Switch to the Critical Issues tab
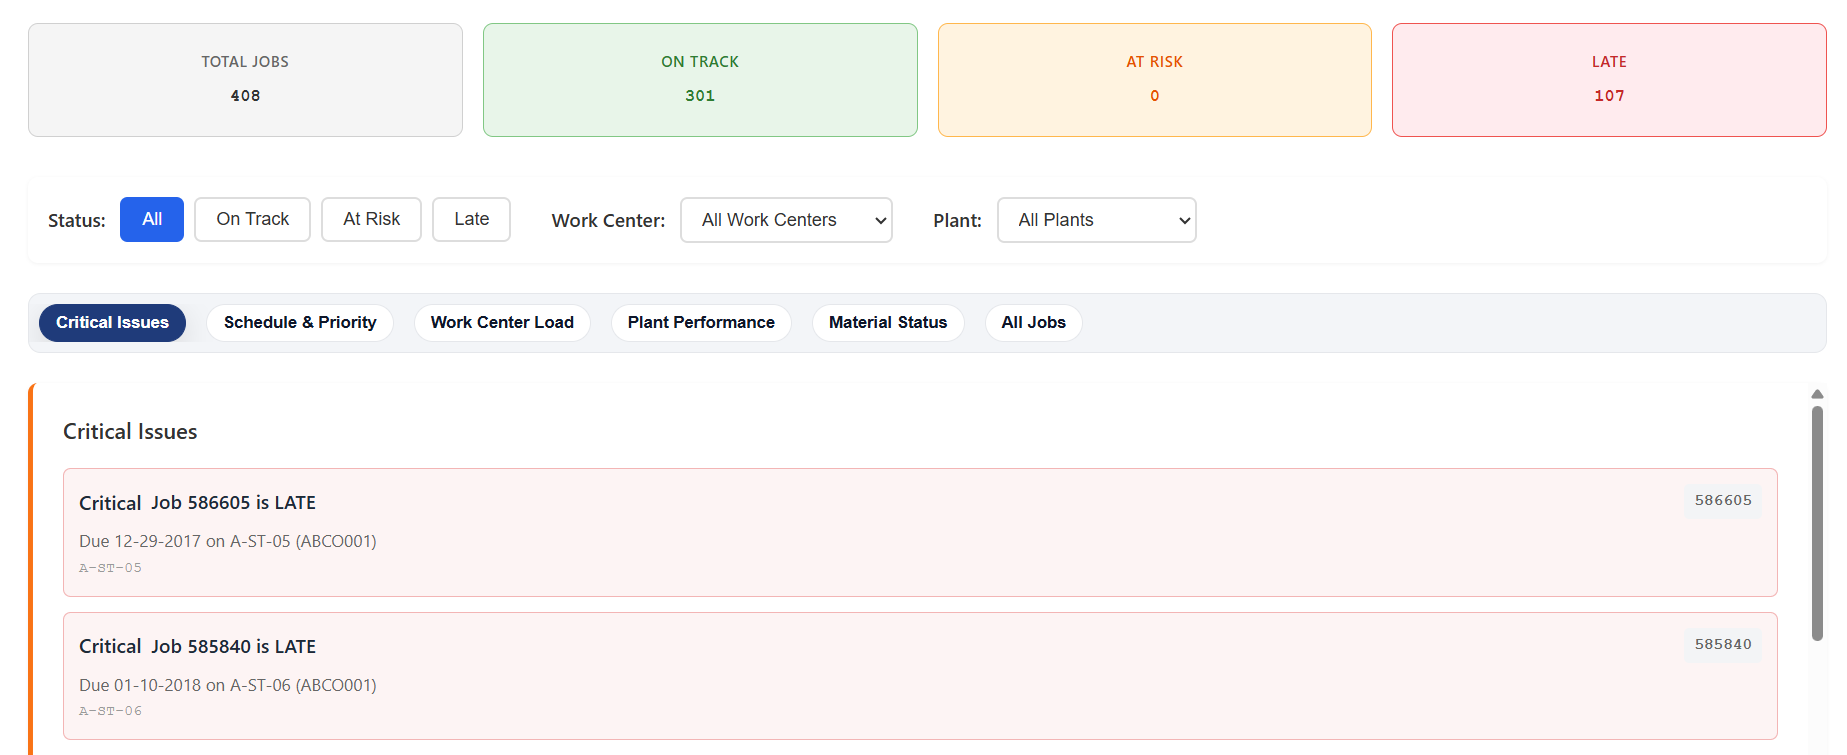This screenshot has height=755, width=1847. pos(112,323)
